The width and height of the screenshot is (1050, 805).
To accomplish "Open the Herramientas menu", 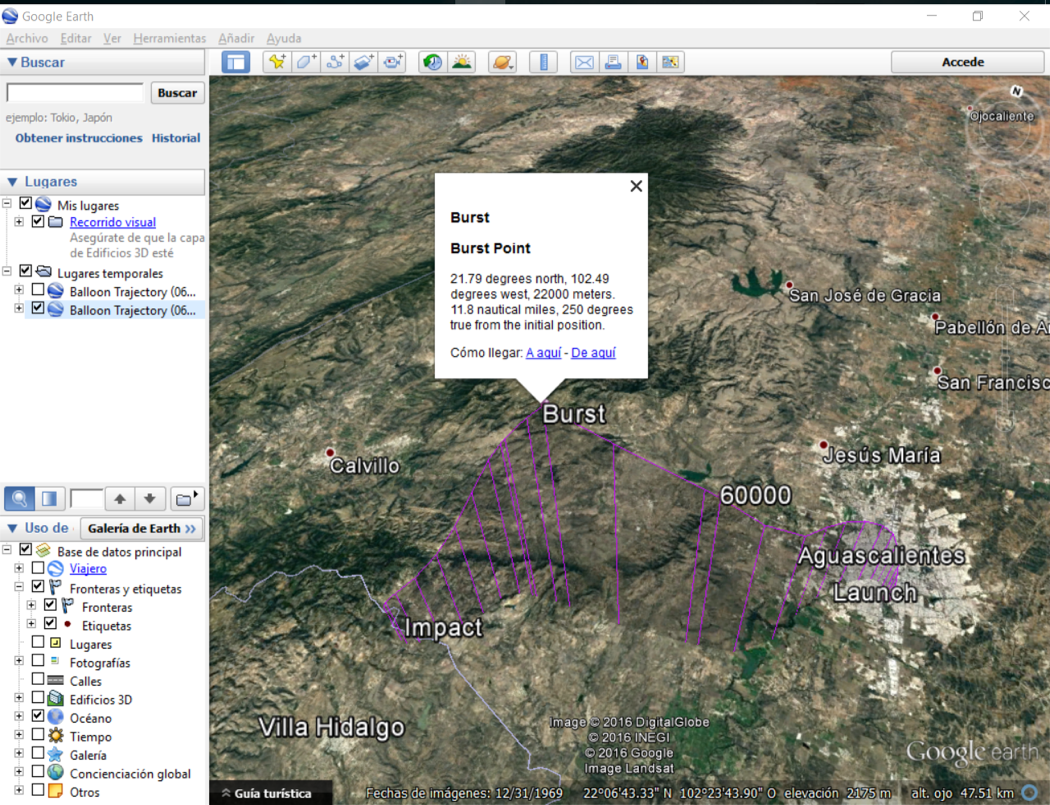I will (x=169, y=38).
